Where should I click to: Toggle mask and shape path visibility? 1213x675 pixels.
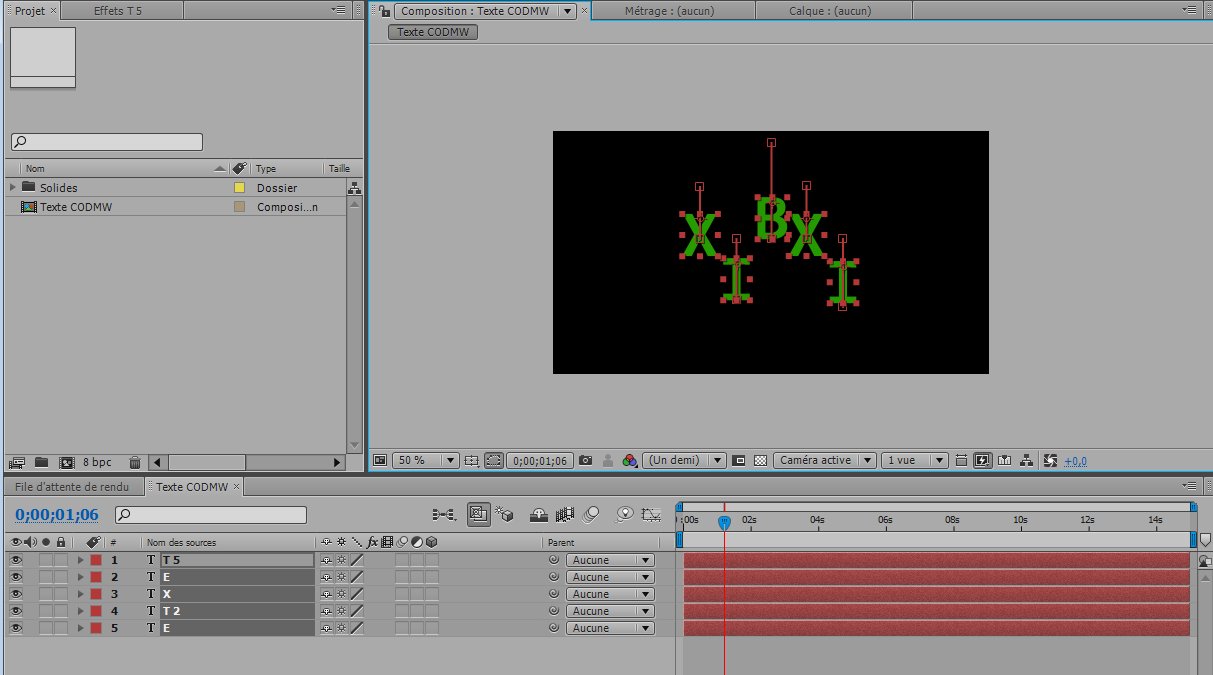pos(493,460)
